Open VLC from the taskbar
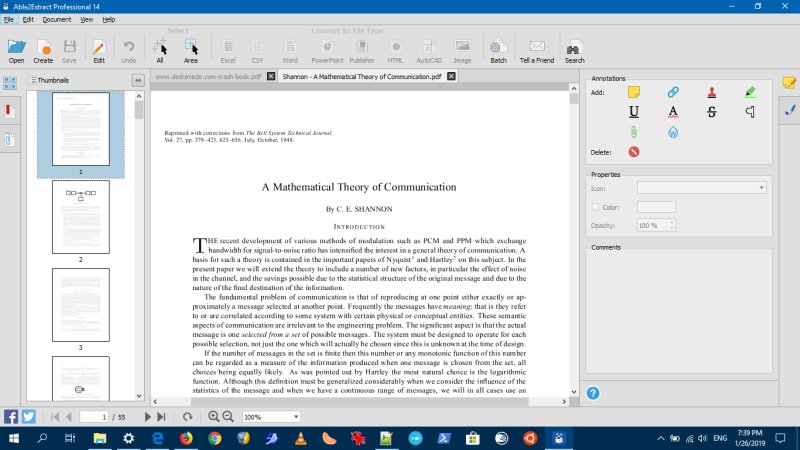Viewport: 800px width, 450px height. click(301, 438)
